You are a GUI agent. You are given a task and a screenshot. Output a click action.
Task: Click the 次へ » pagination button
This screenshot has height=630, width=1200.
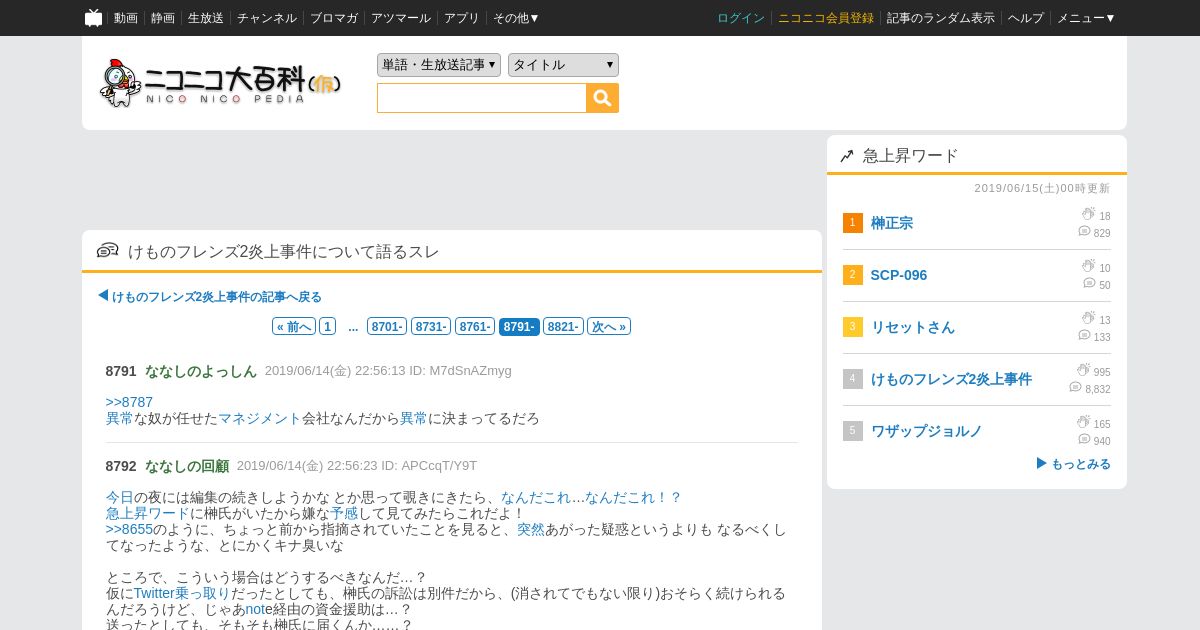point(609,327)
